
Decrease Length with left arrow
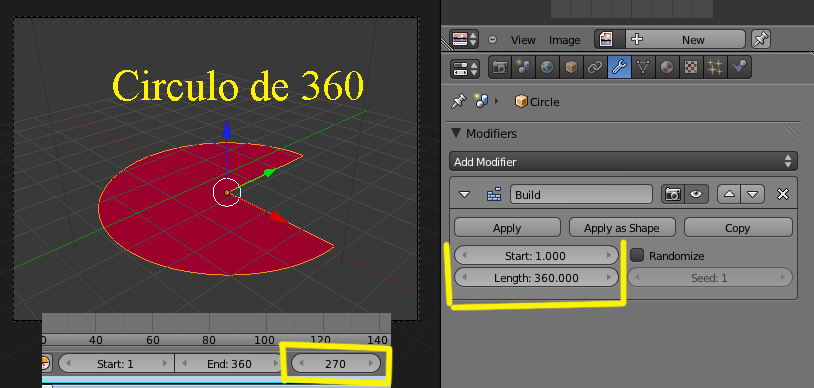[464, 277]
